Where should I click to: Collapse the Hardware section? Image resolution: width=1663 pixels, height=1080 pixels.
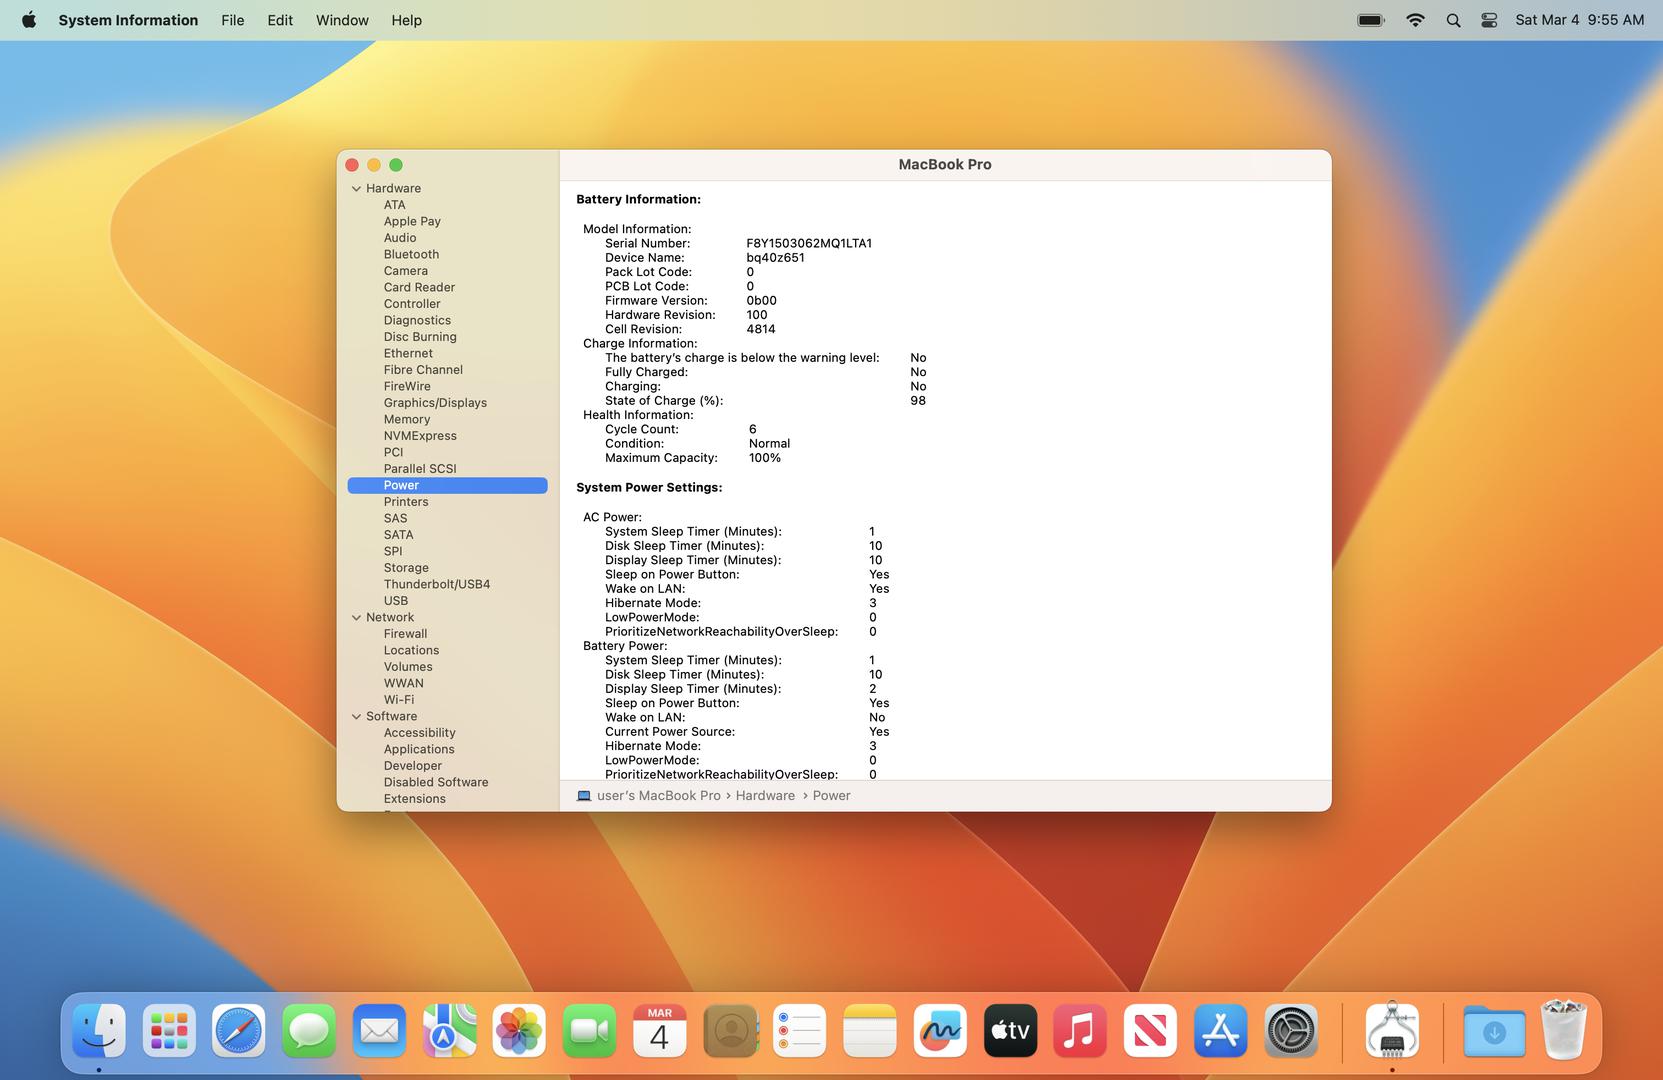click(x=356, y=188)
